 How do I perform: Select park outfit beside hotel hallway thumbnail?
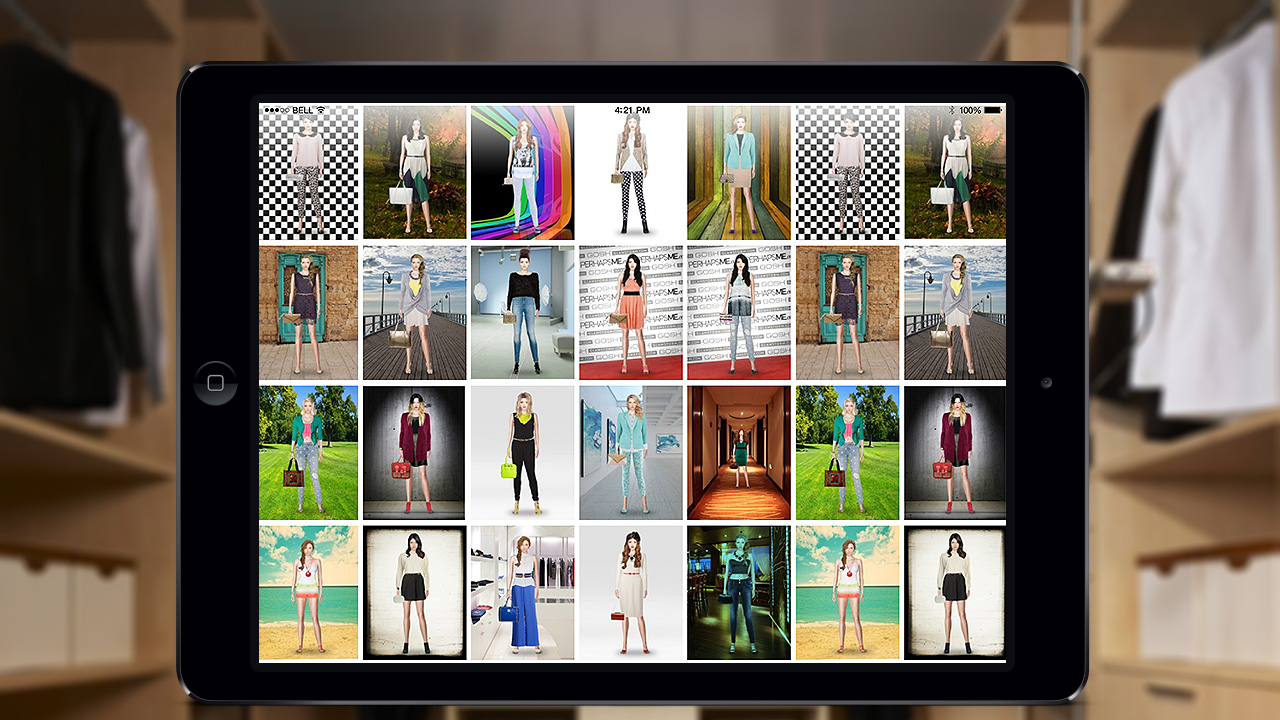point(846,452)
